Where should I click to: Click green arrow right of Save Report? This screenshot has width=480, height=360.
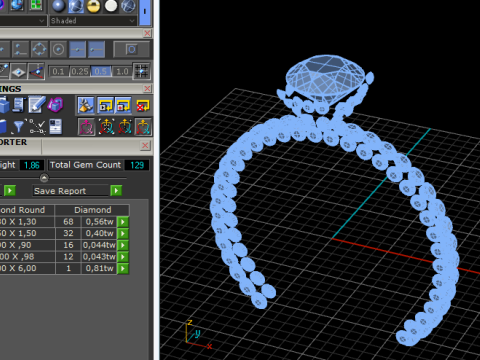point(116,191)
